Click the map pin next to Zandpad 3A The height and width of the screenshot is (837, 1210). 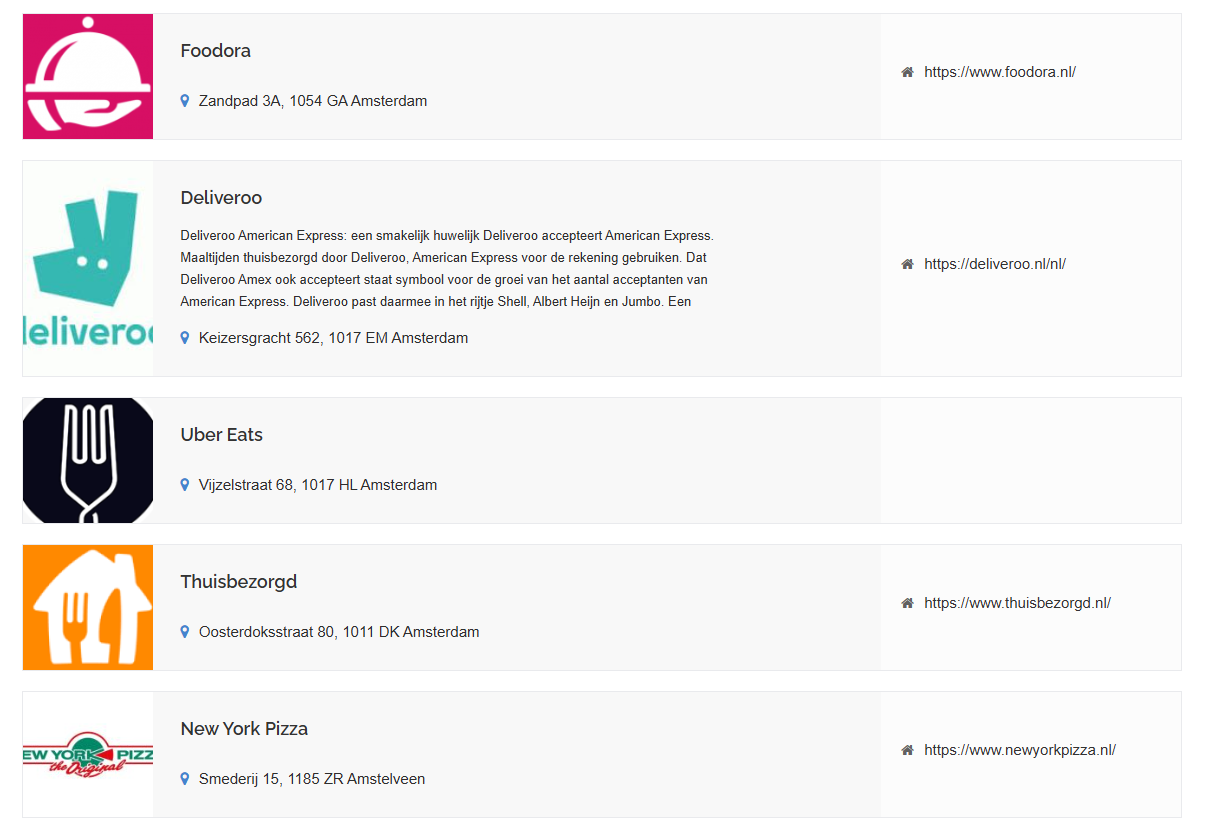click(x=185, y=101)
